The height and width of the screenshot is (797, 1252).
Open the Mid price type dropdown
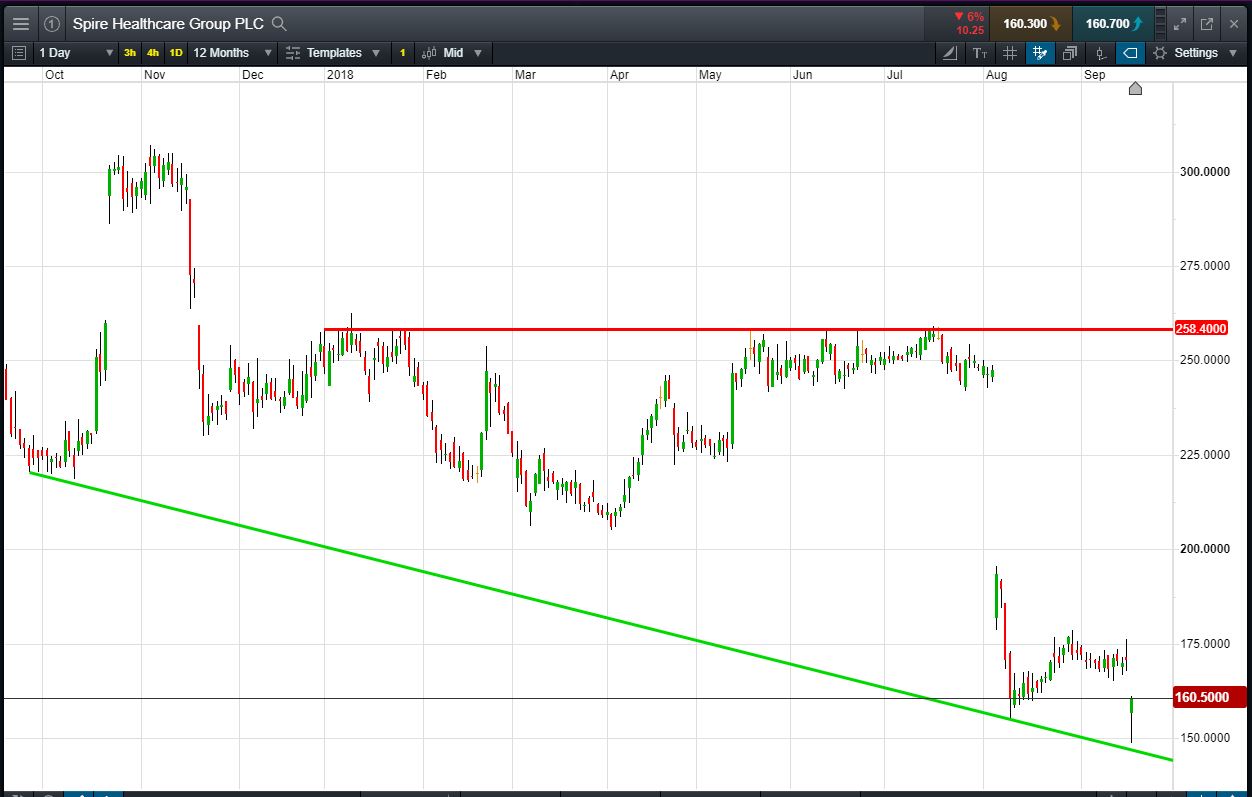pyautogui.click(x=452, y=53)
